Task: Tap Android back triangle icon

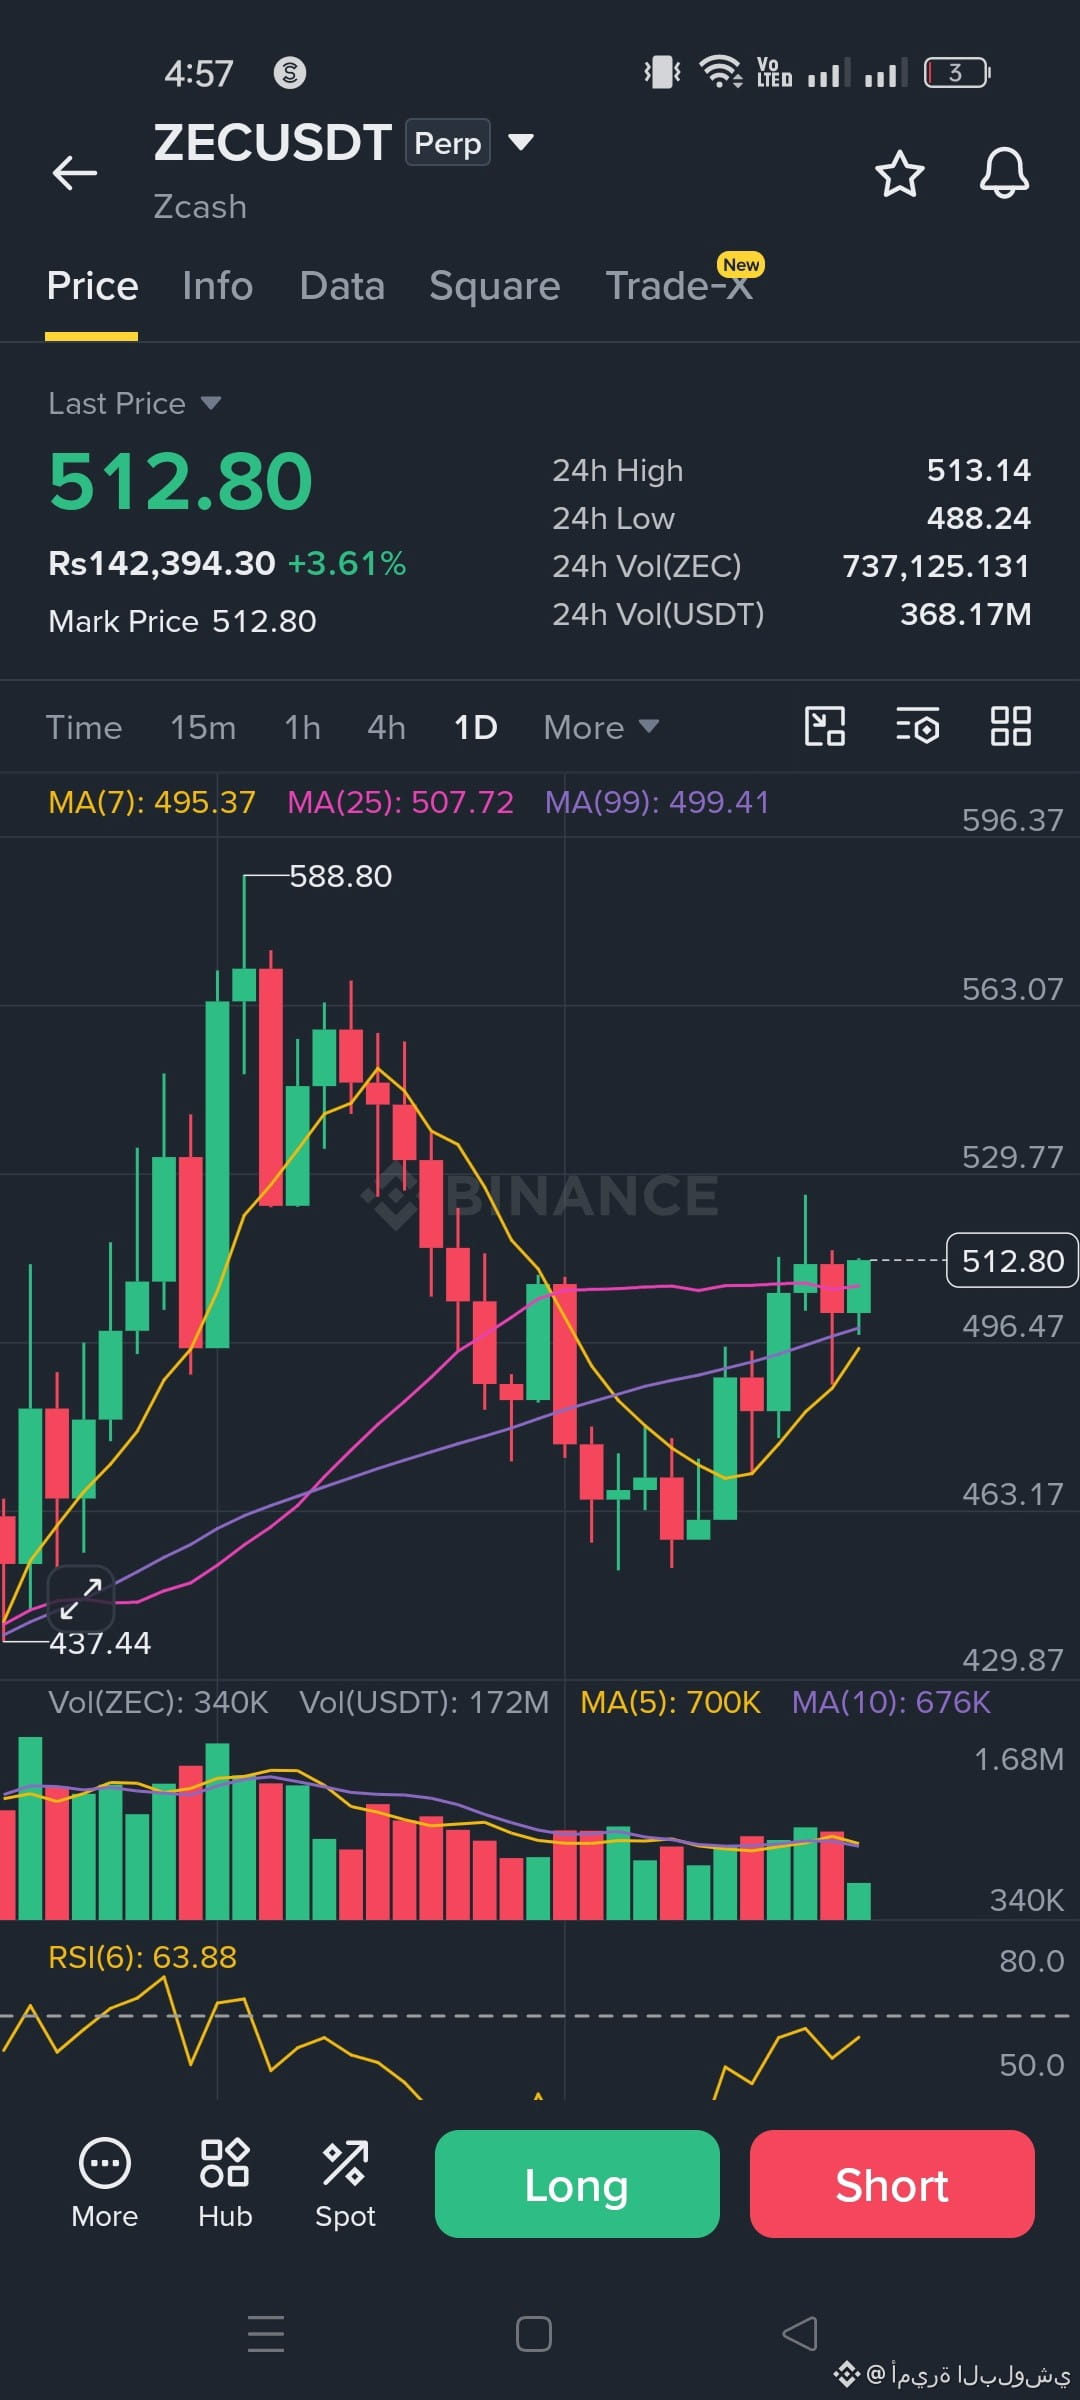Action: click(x=800, y=2334)
